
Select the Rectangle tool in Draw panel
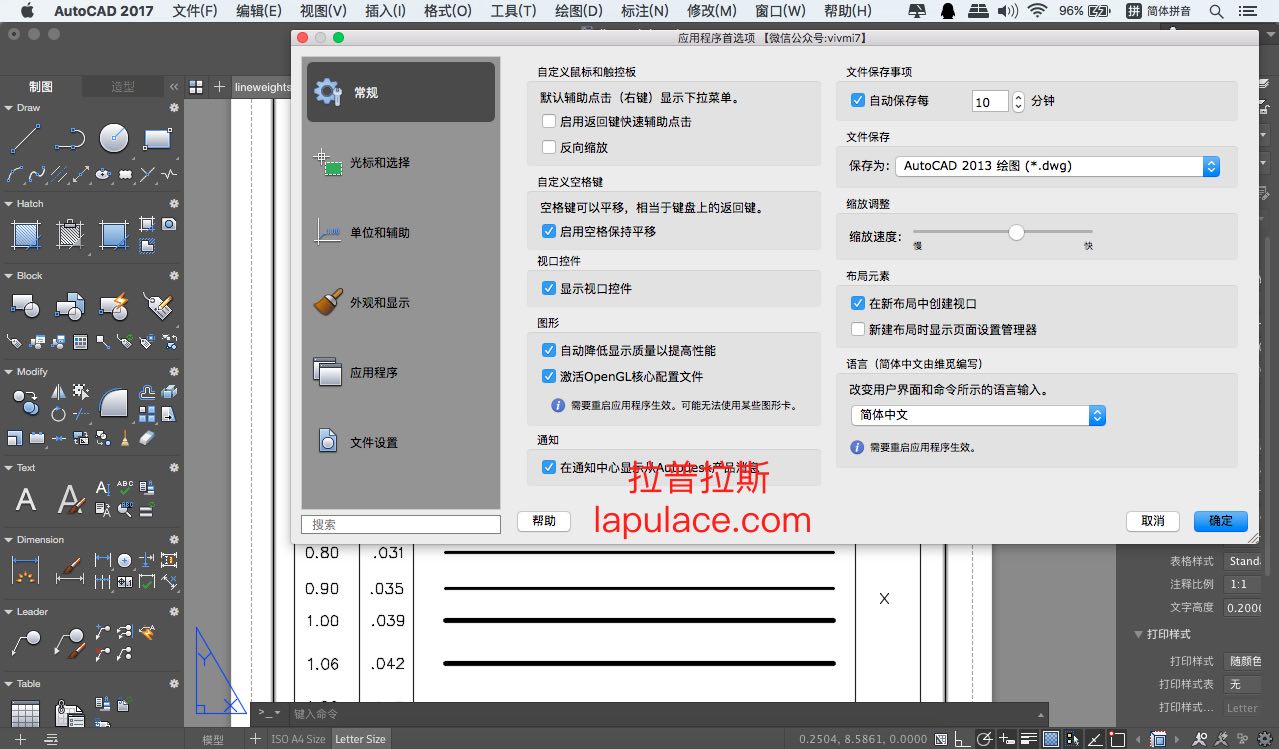pos(158,138)
